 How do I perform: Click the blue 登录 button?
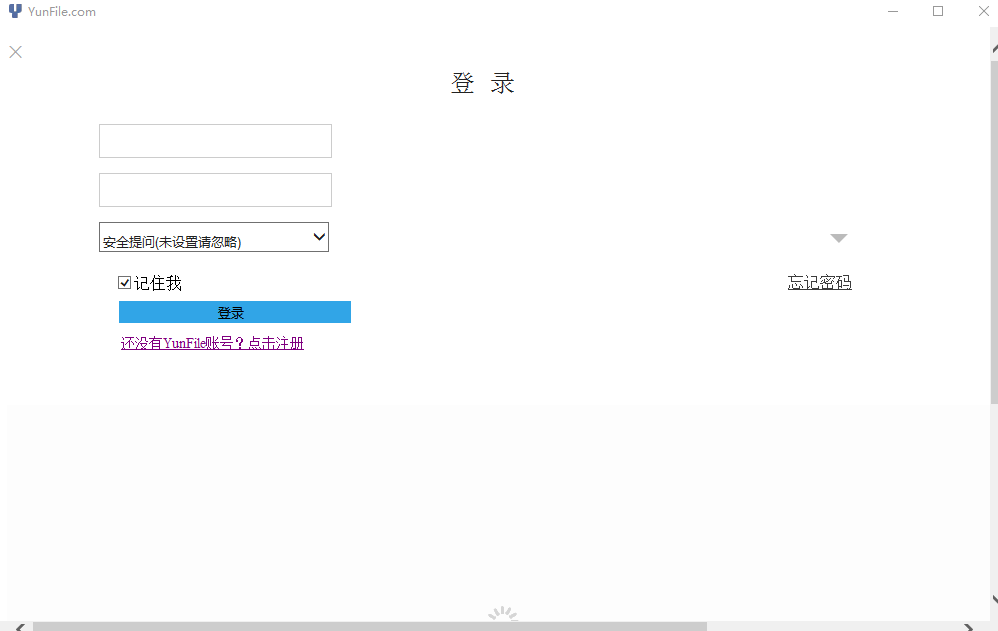(235, 312)
